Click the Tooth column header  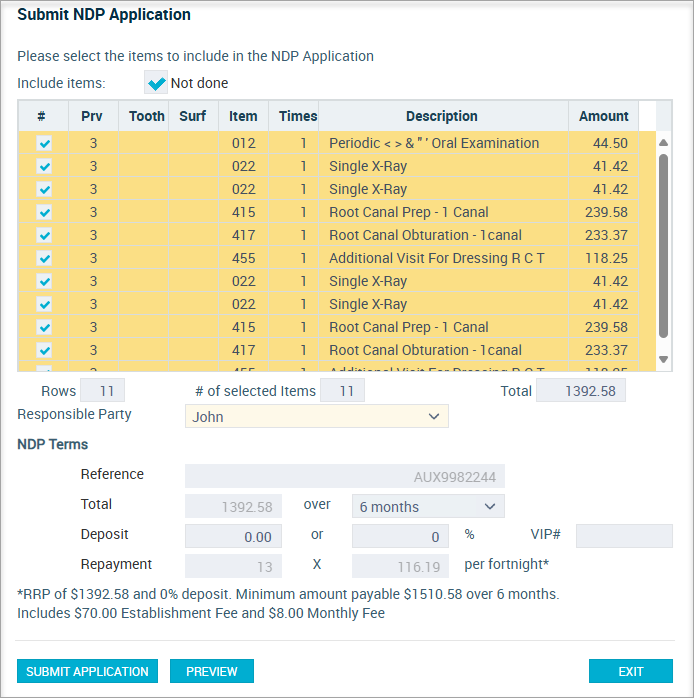143,116
